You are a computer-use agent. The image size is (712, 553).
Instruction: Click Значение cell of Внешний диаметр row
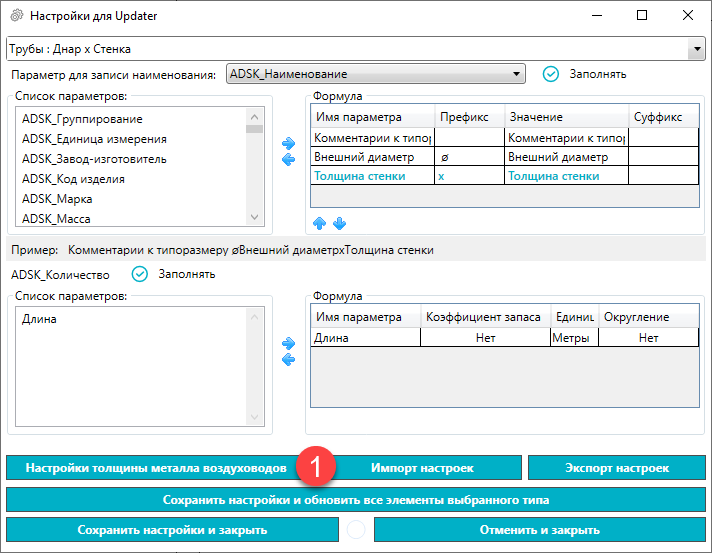[x=566, y=157]
